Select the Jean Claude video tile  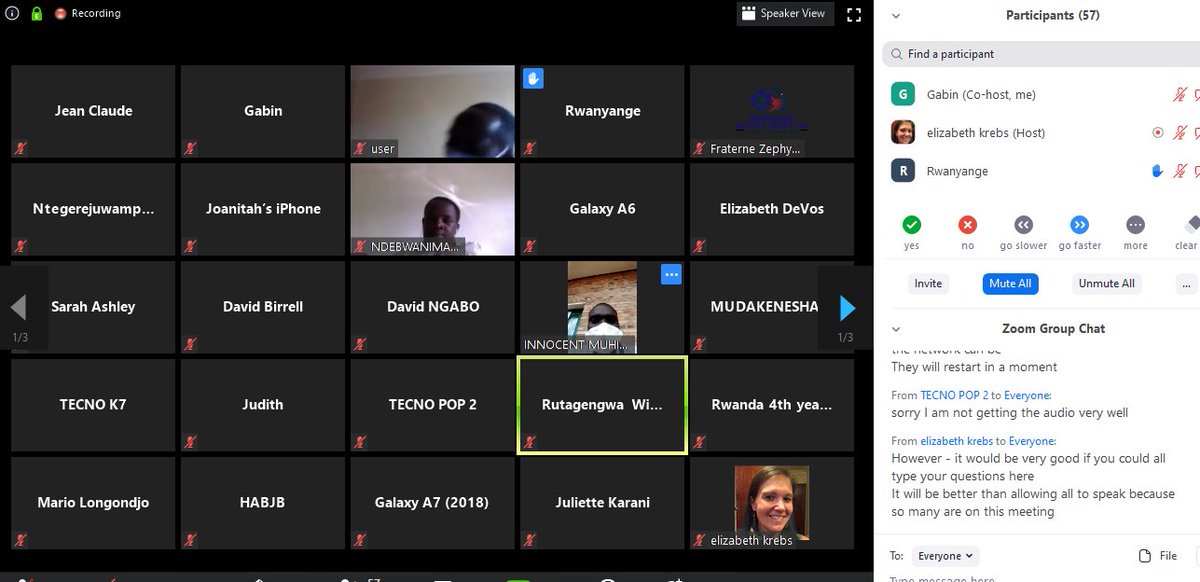click(x=93, y=111)
